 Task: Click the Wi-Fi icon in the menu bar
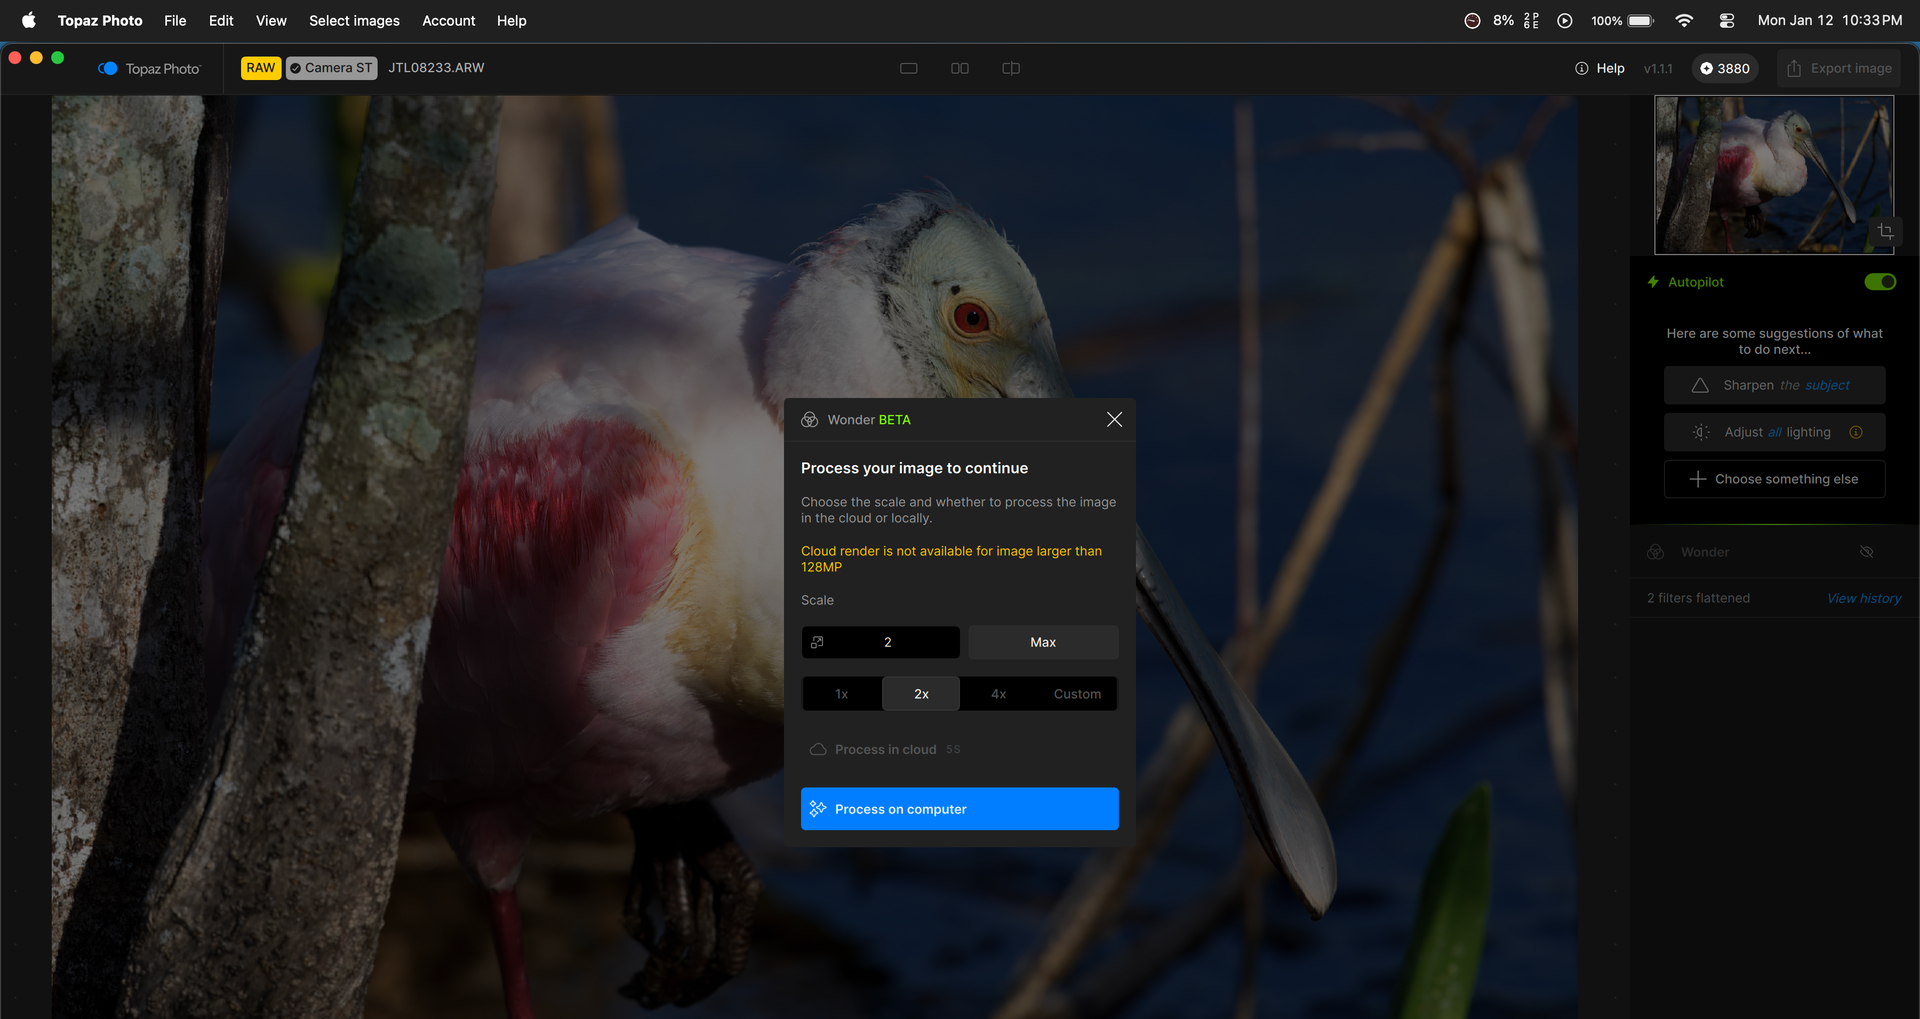pos(1684,20)
